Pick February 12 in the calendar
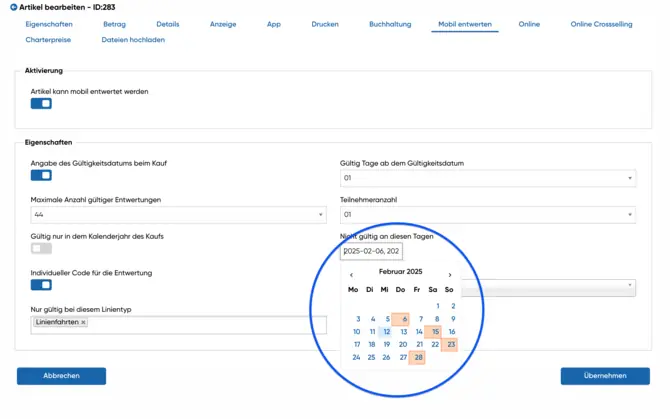 pyautogui.click(x=386, y=332)
